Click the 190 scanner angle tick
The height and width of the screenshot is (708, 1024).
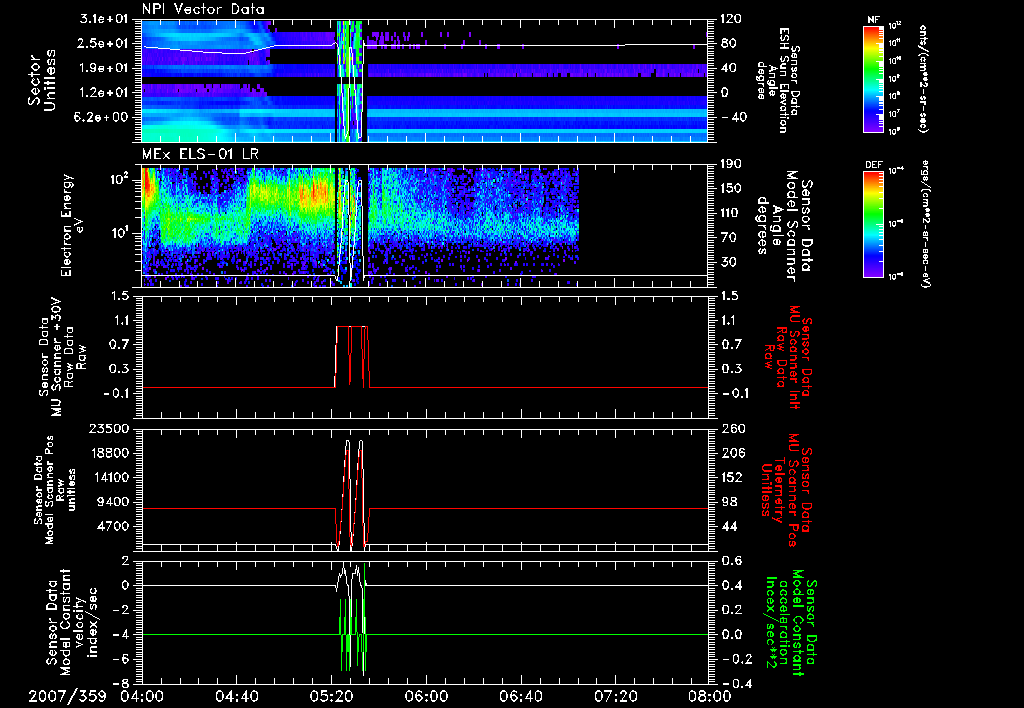pos(731,164)
